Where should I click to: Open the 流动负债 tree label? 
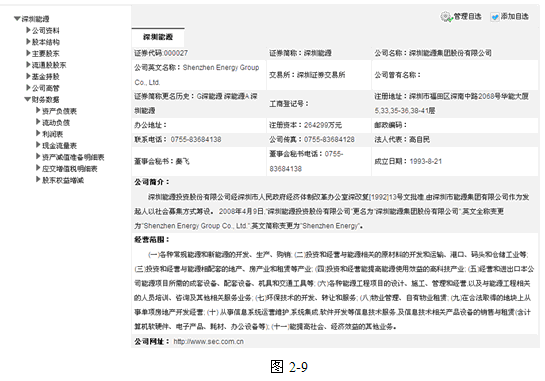(56, 123)
